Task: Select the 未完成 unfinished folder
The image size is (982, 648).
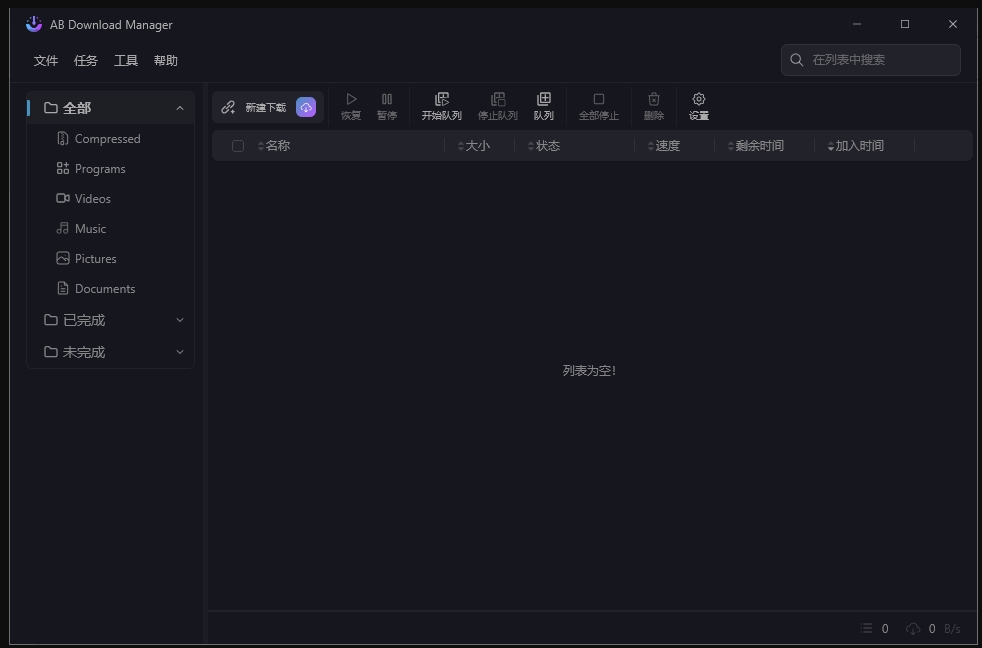Action: pyautogui.click(x=111, y=352)
